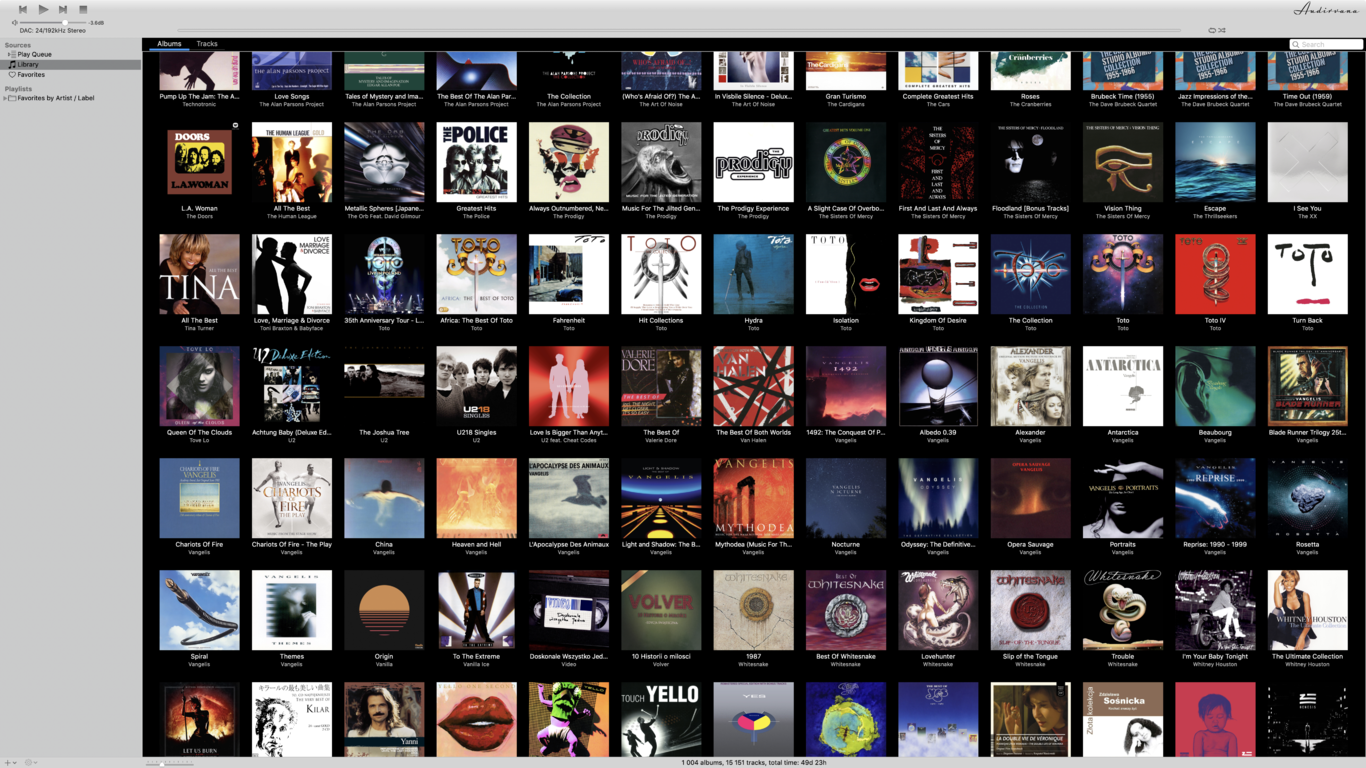Click the "Isolation" album title
1366x768 pixels.
pos(846,321)
